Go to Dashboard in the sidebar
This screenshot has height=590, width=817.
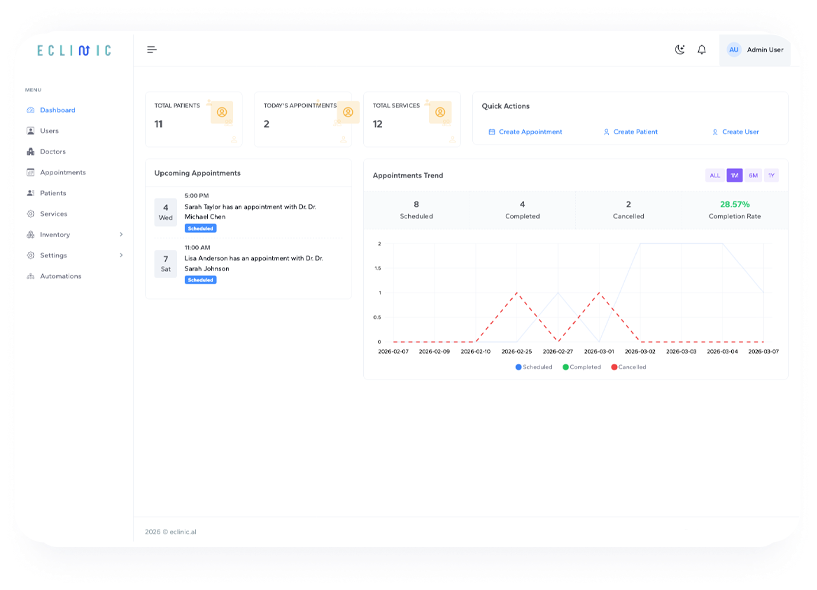pos(57,110)
